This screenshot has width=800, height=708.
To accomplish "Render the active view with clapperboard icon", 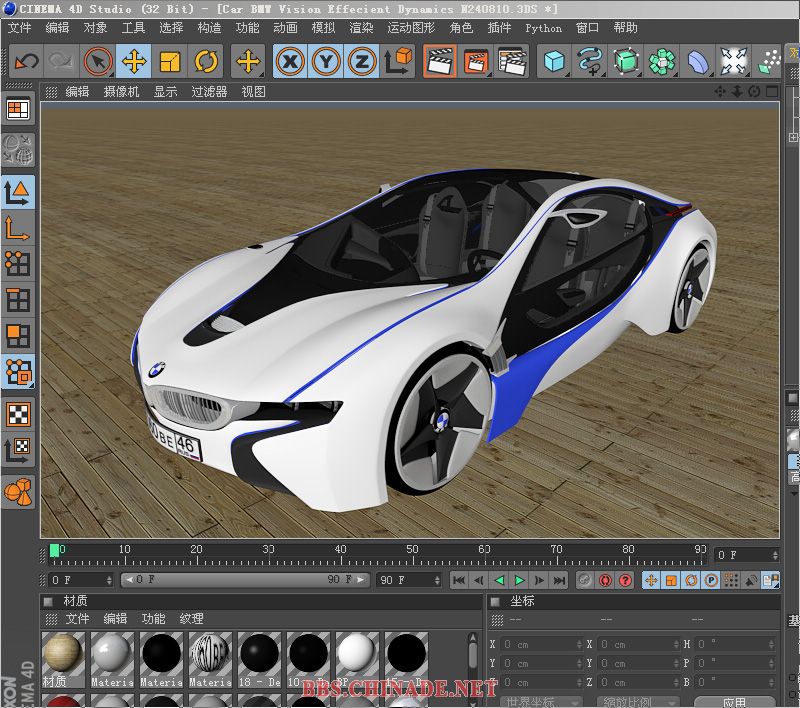I will 440,62.
